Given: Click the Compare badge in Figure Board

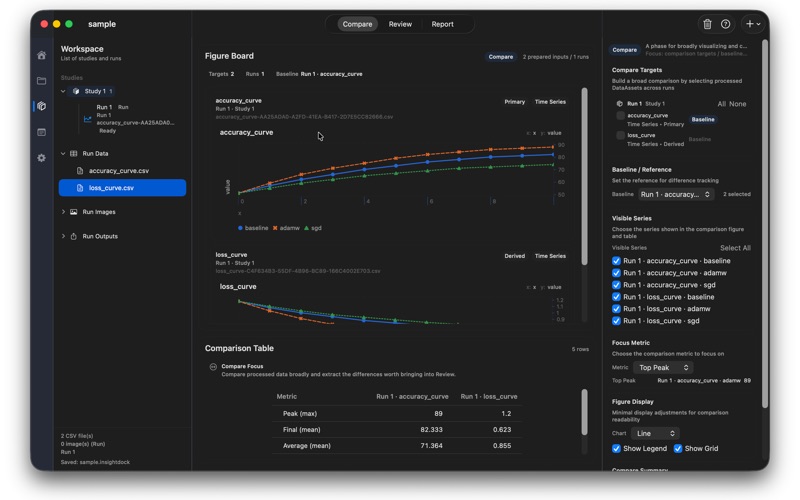Looking at the screenshot, I should tap(501, 57).
